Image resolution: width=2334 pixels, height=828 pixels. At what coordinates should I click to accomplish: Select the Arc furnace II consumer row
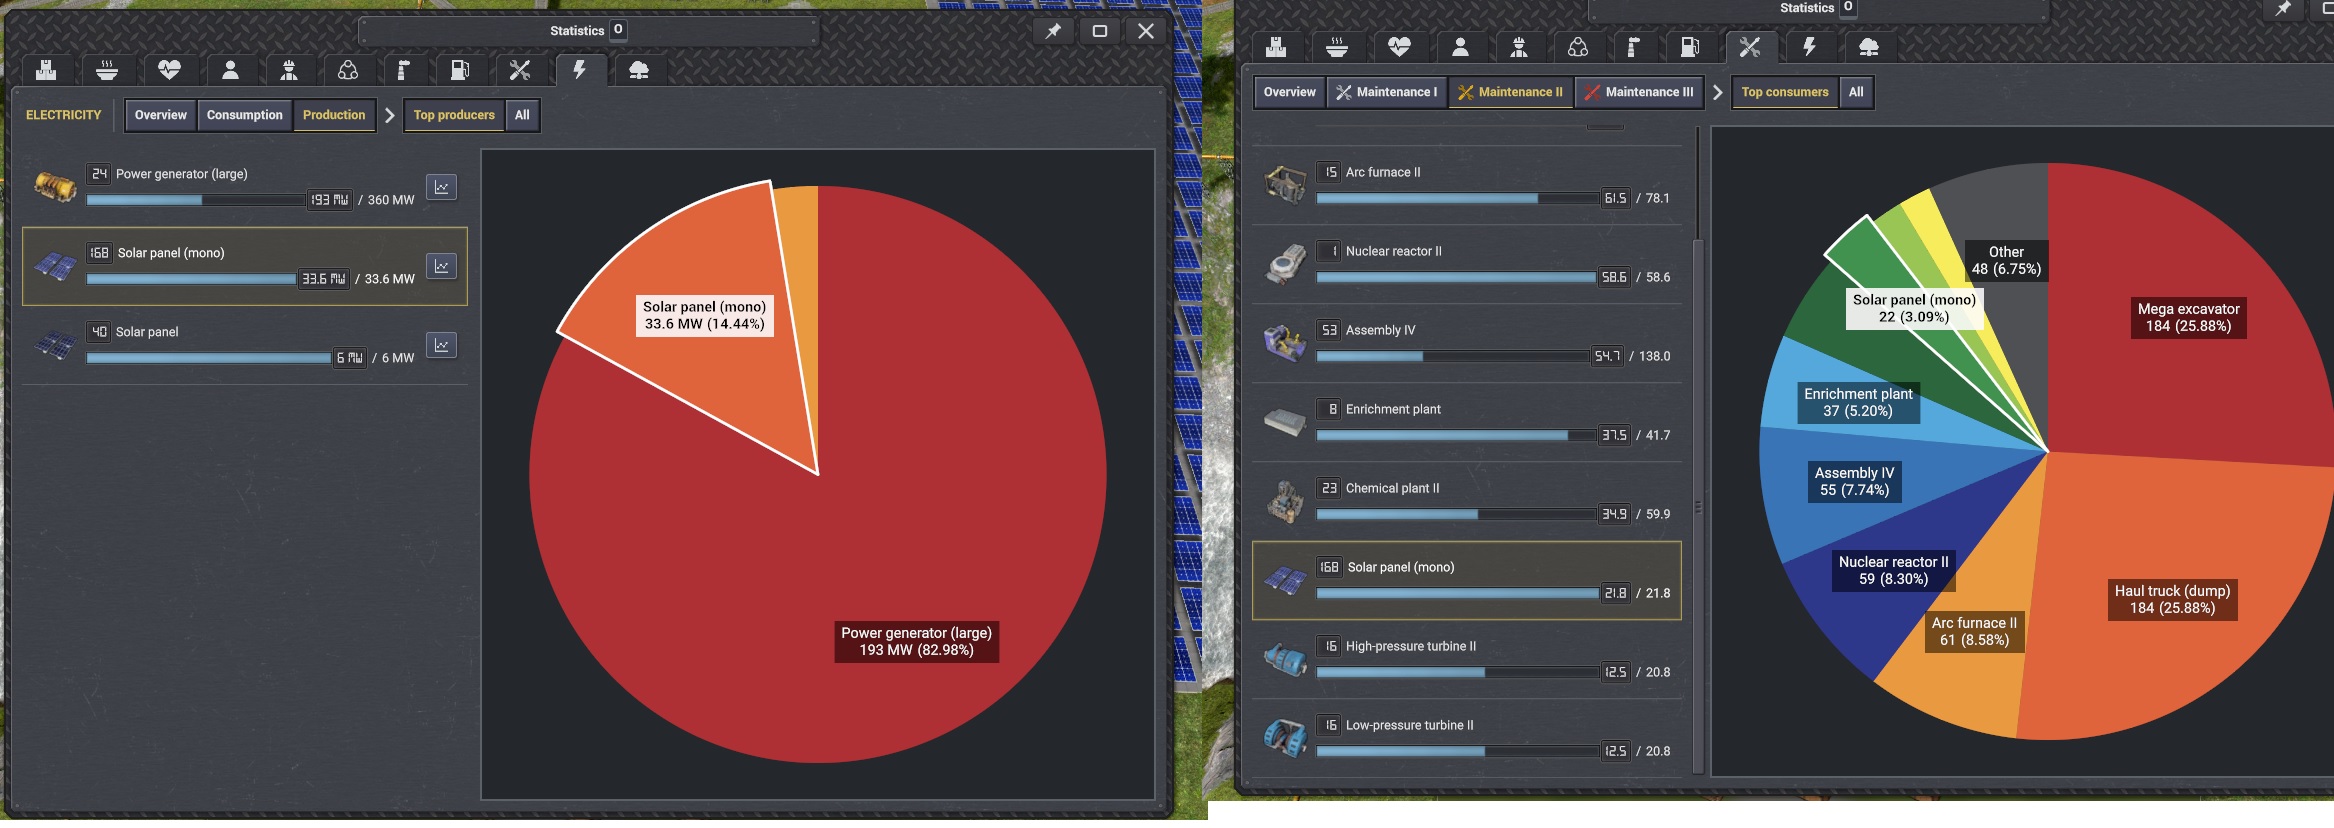pos(1467,185)
